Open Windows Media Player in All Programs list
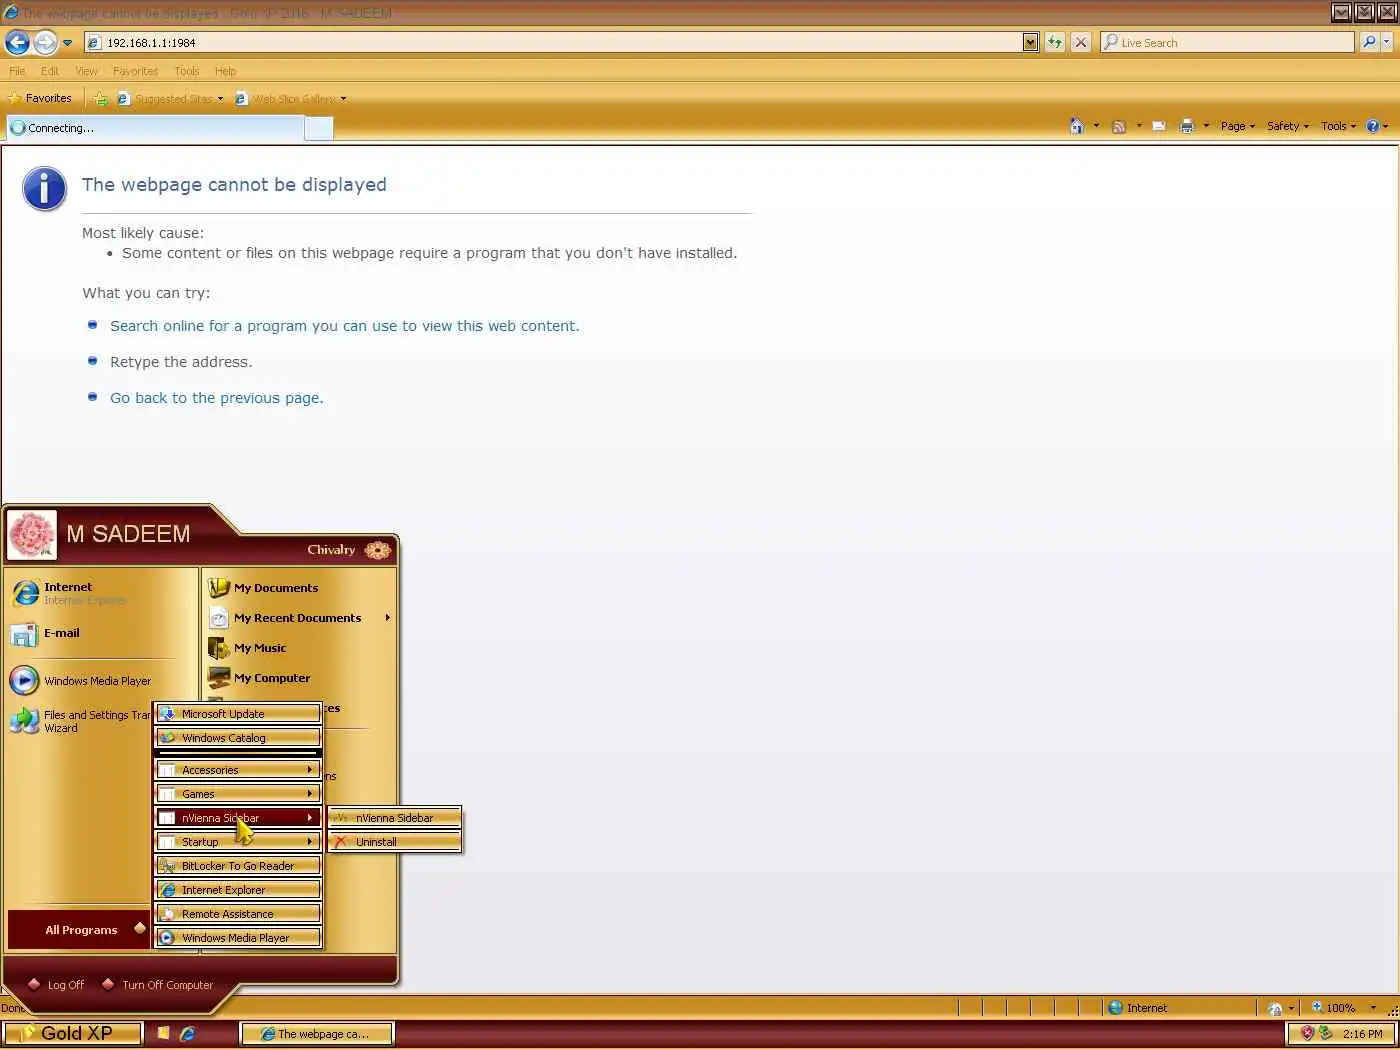 click(x=238, y=938)
